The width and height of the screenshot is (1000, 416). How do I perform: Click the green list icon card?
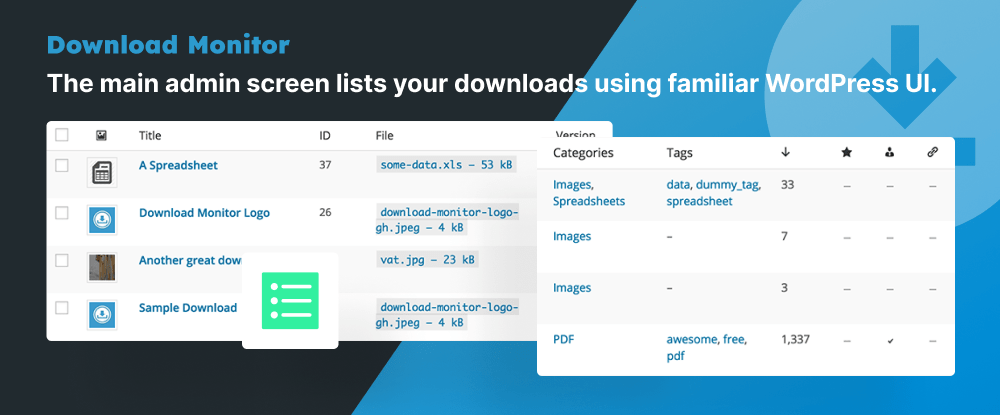pyautogui.click(x=290, y=301)
